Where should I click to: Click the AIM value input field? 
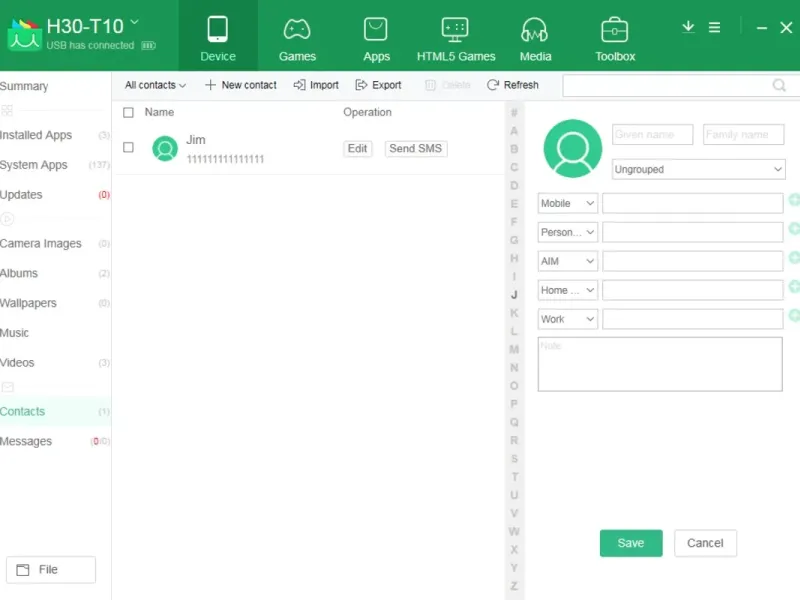pos(692,261)
